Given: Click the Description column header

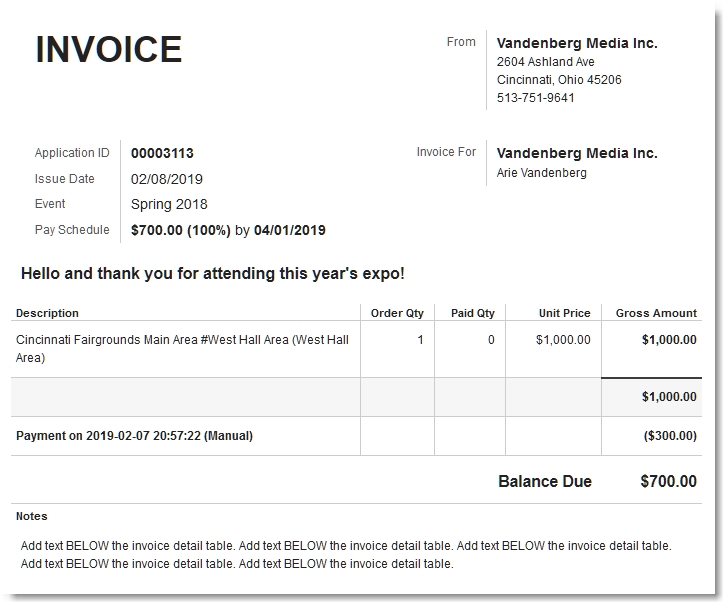Looking at the screenshot, I should (47, 313).
